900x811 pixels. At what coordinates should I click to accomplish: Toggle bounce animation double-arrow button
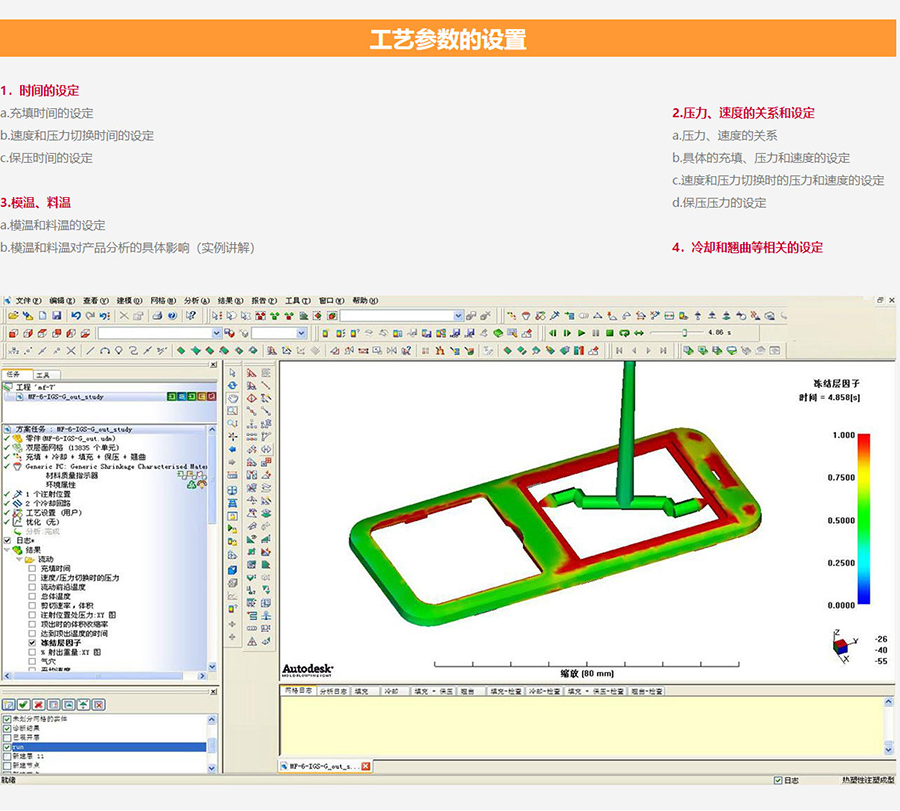[638, 333]
